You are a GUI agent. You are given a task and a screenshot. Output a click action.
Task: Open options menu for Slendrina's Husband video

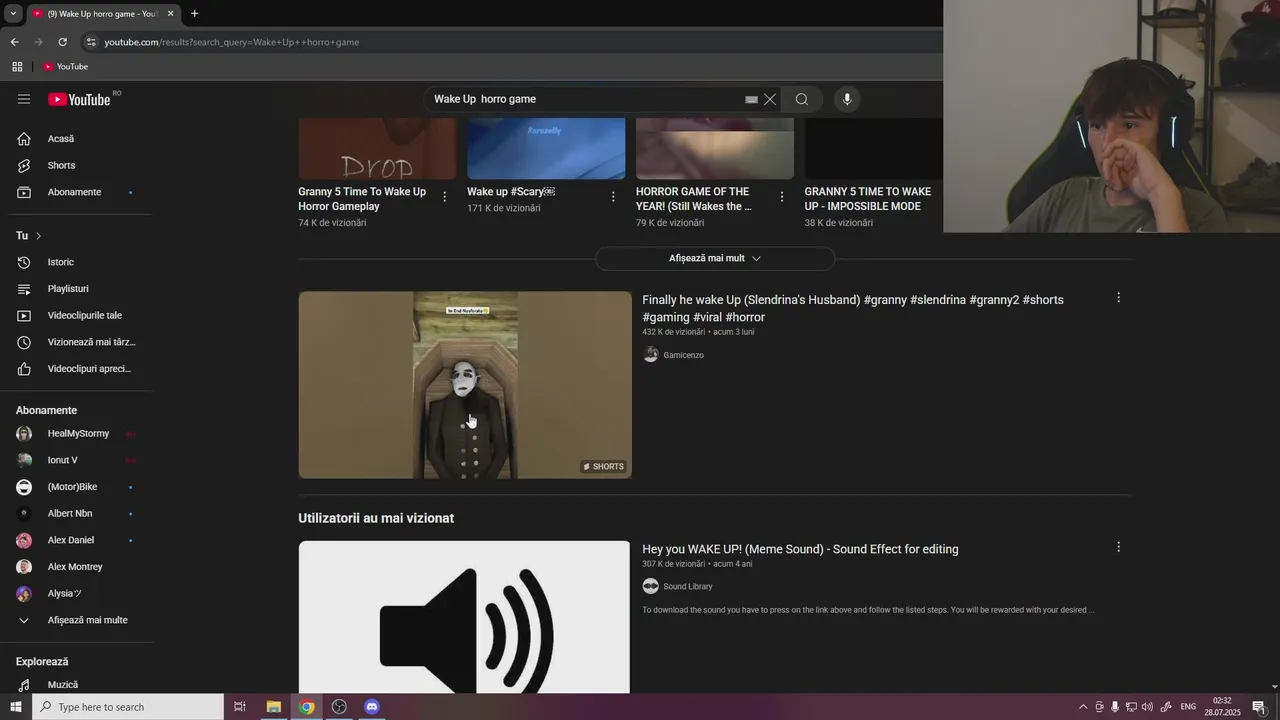point(1118,298)
